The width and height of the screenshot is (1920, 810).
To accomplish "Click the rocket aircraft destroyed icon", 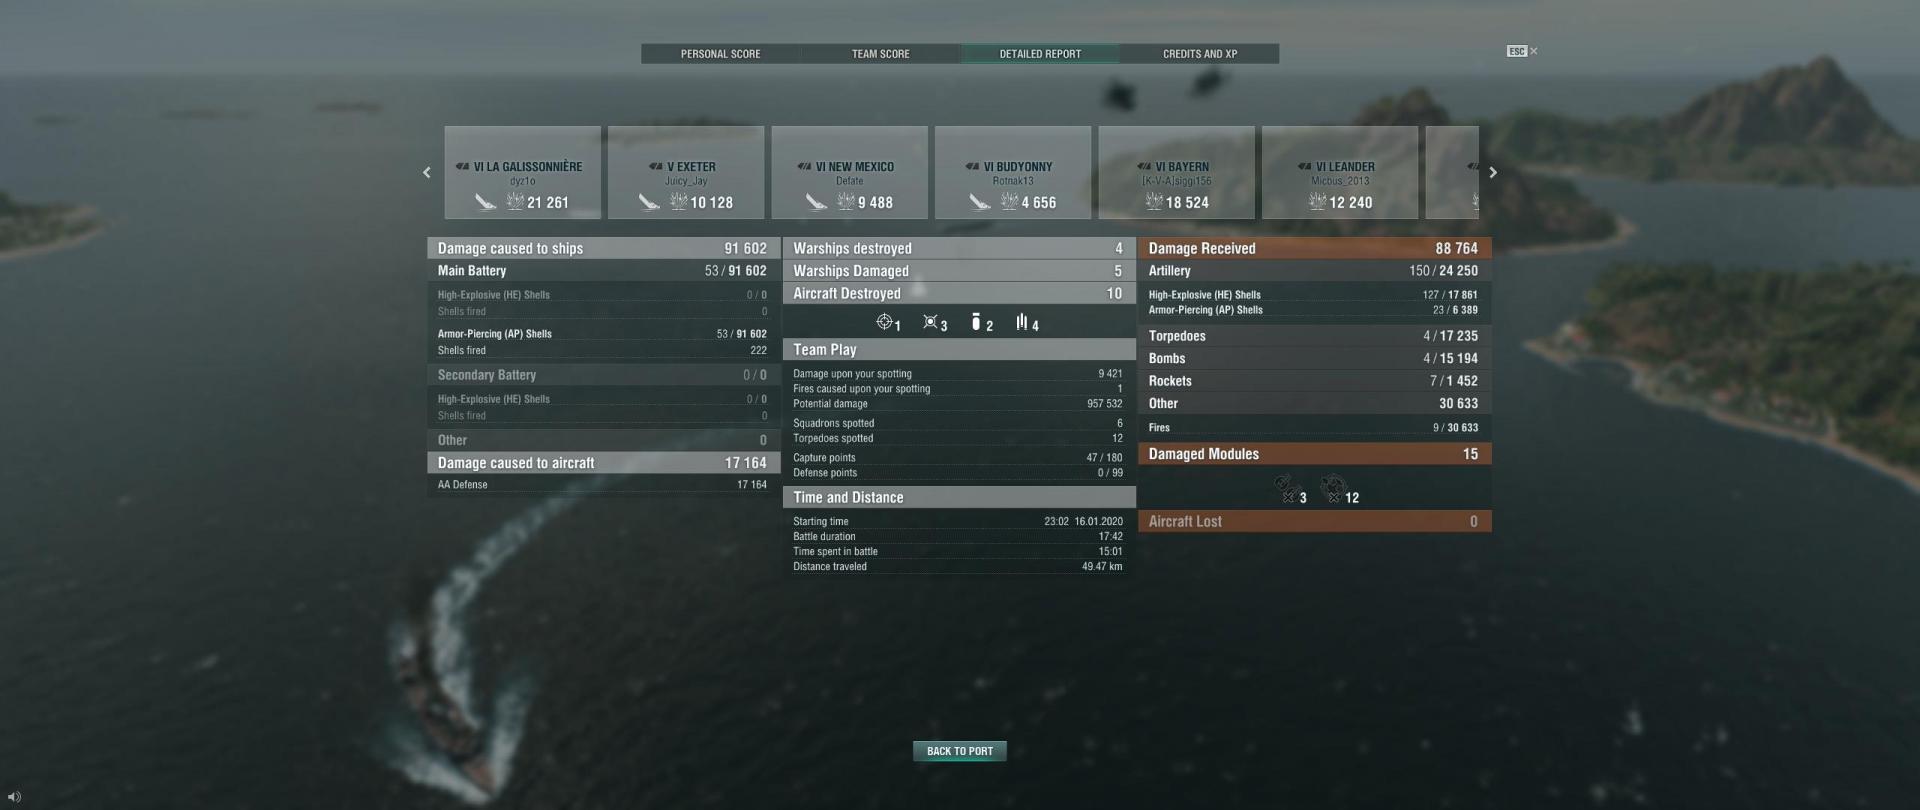I will (x=1022, y=322).
